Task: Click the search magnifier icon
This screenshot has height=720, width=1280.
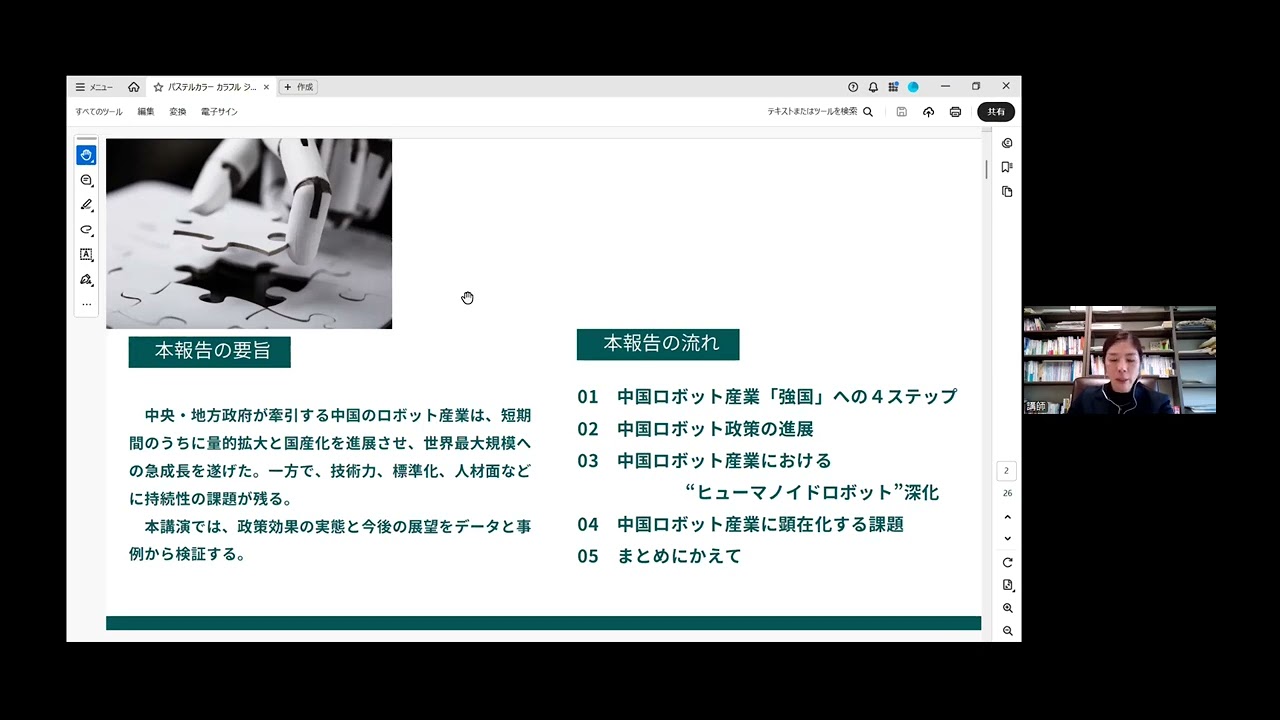Action: [868, 112]
